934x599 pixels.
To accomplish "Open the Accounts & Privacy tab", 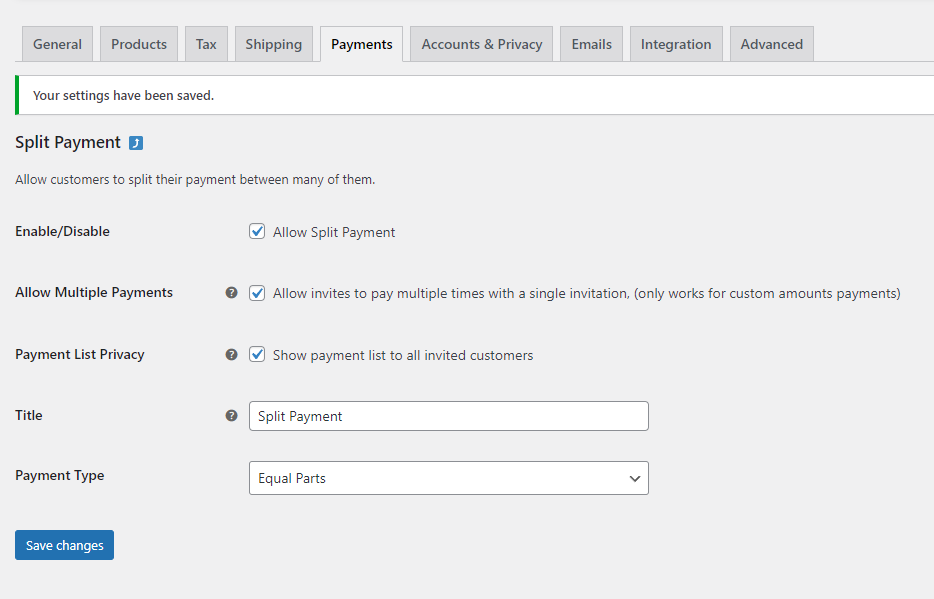I will pos(481,43).
